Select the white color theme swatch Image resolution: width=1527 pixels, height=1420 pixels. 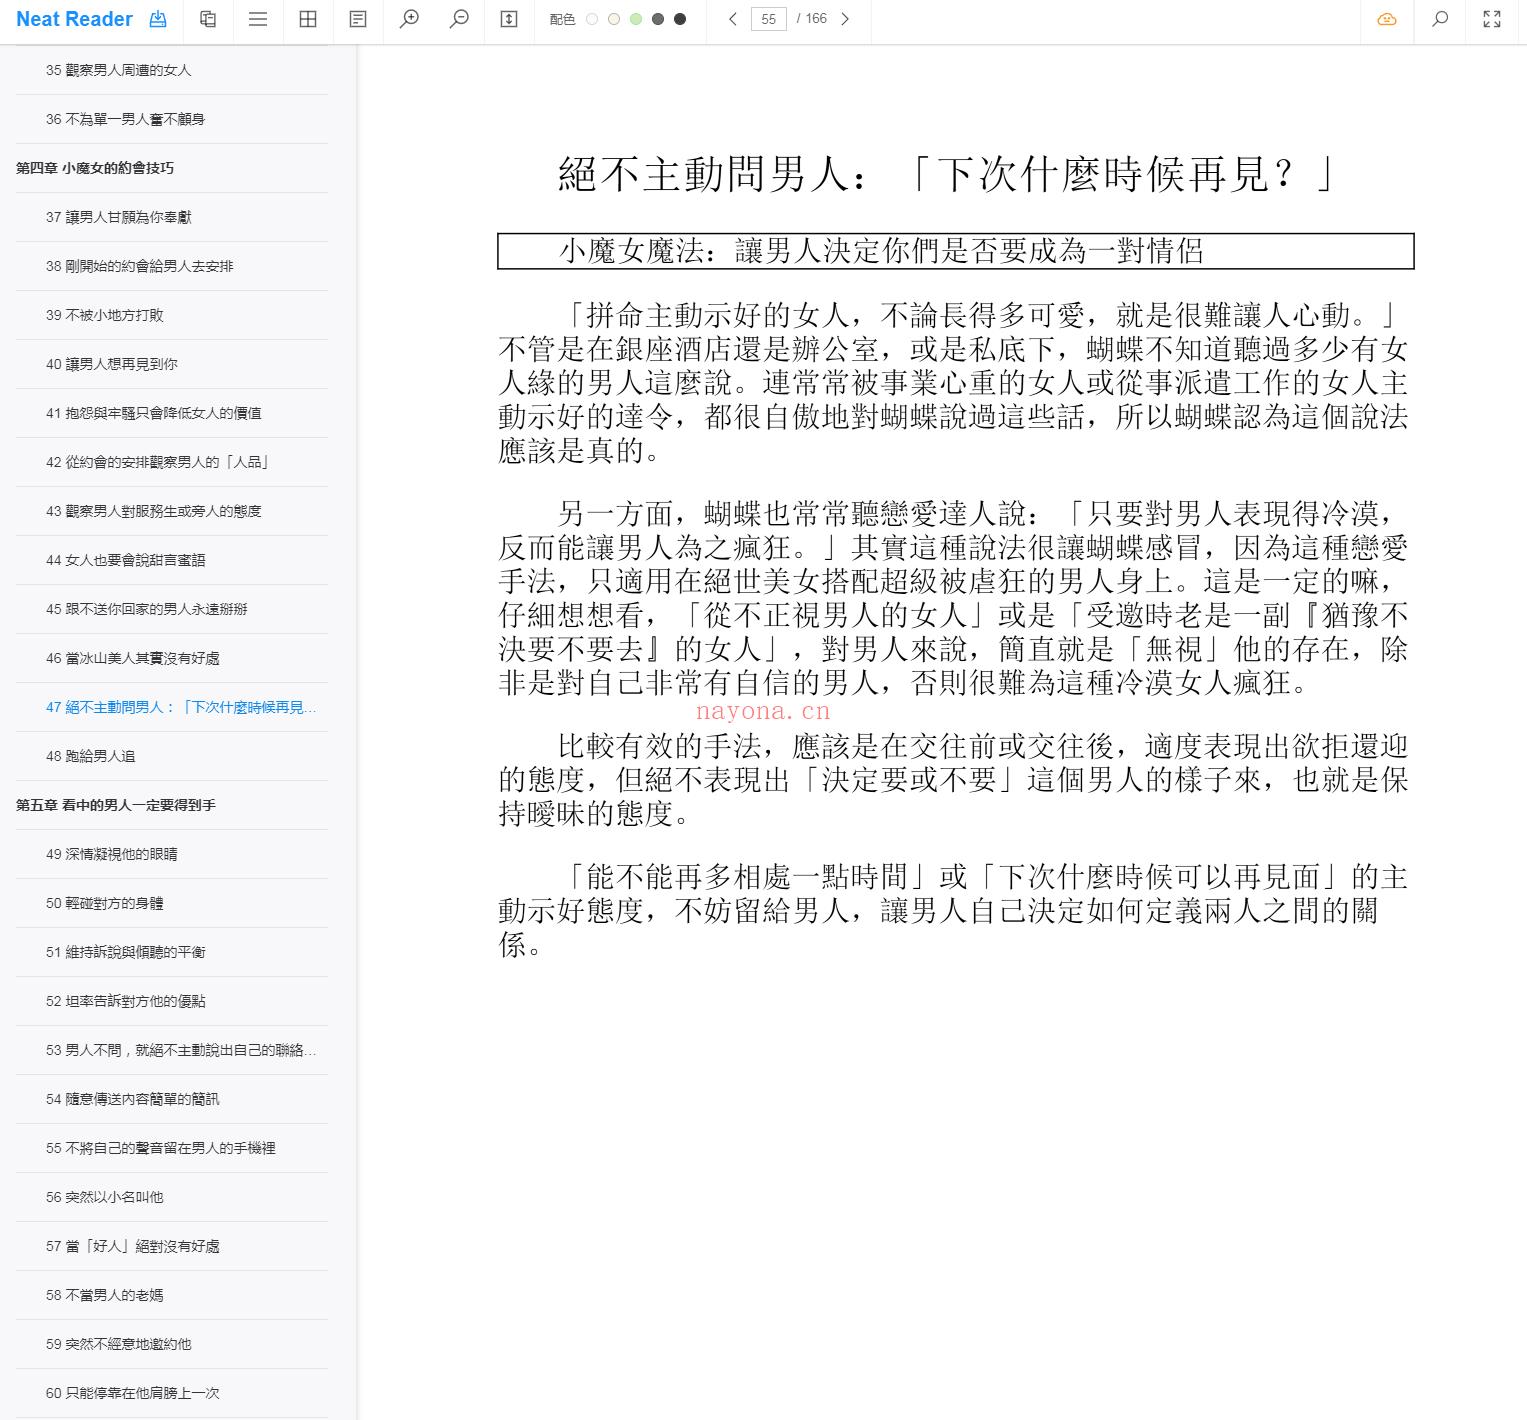click(x=592, y=19)
